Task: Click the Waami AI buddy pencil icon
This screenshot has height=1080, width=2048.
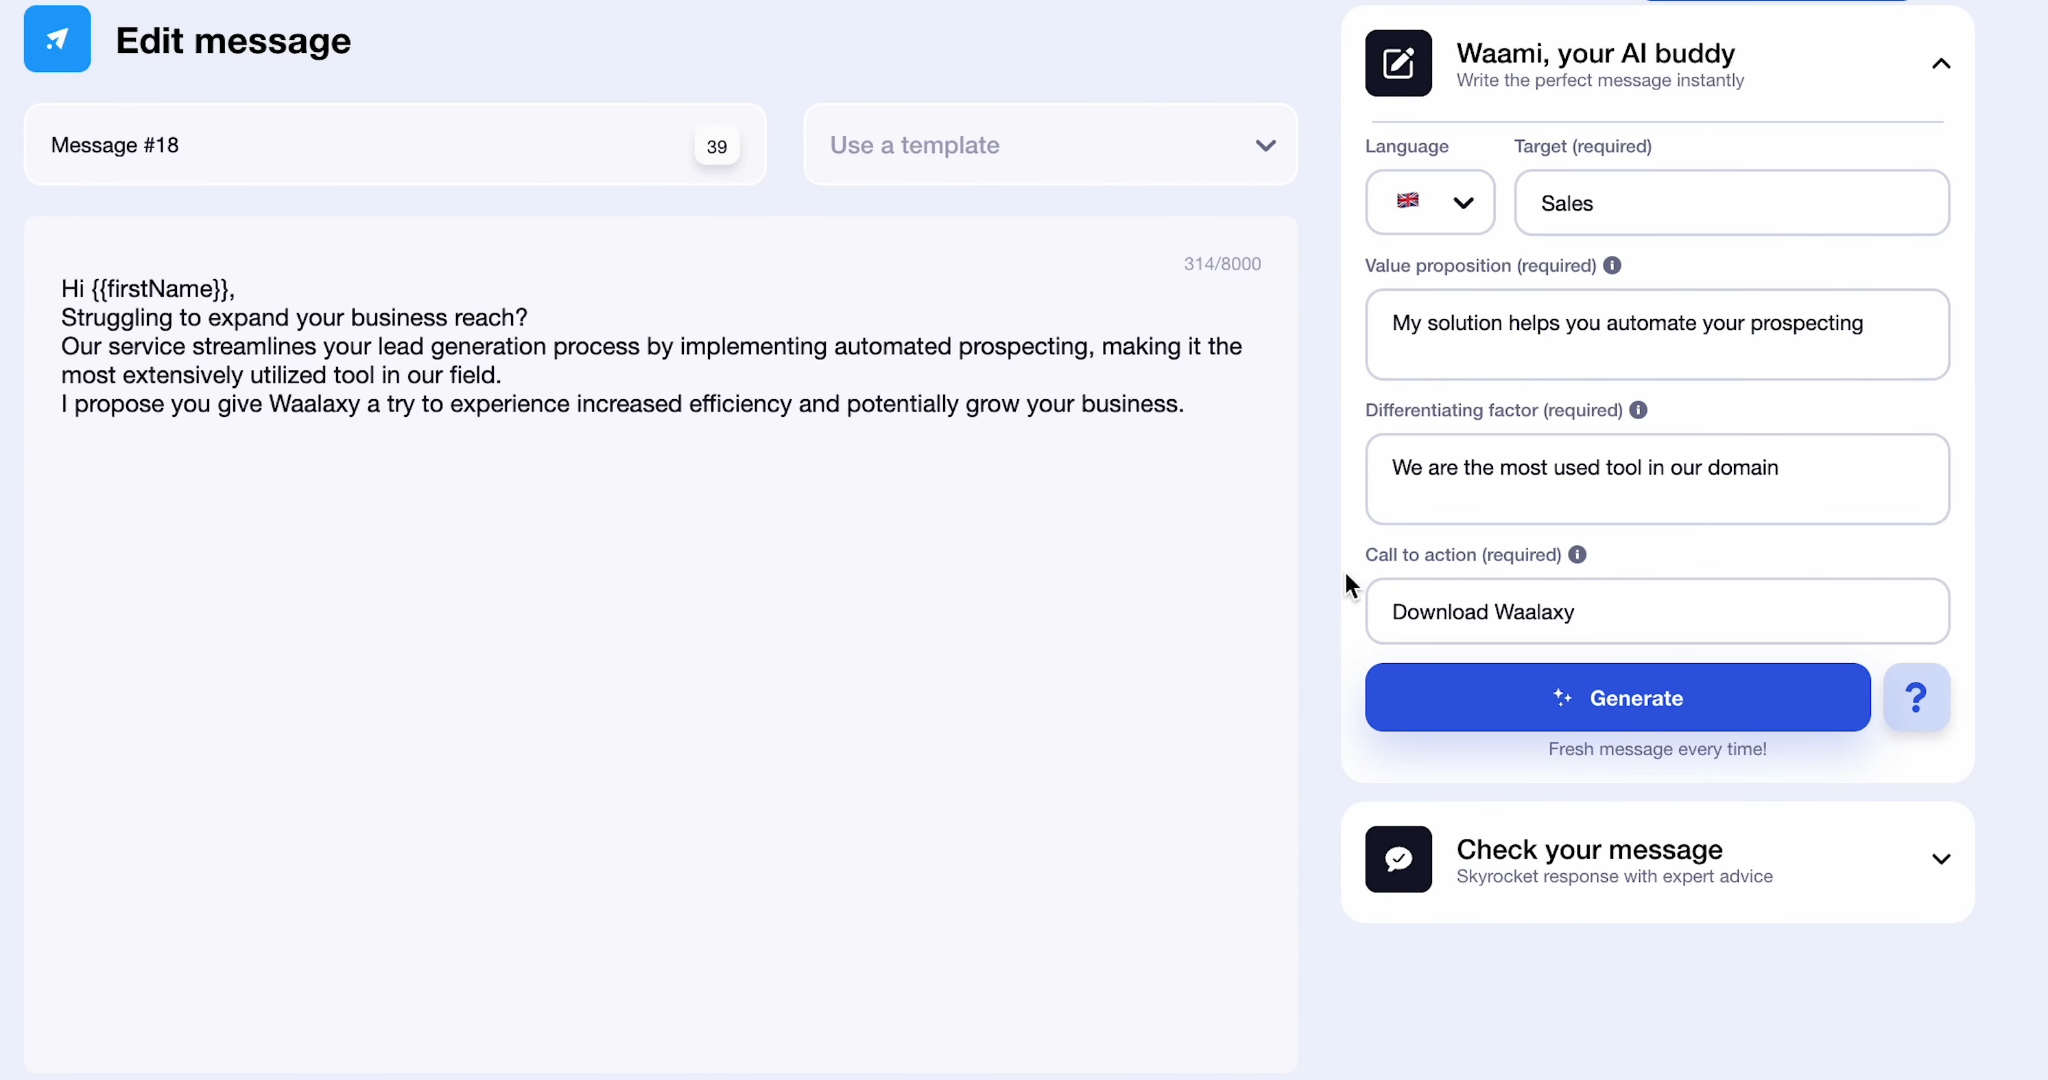Action: click(x=1398, y=63)
